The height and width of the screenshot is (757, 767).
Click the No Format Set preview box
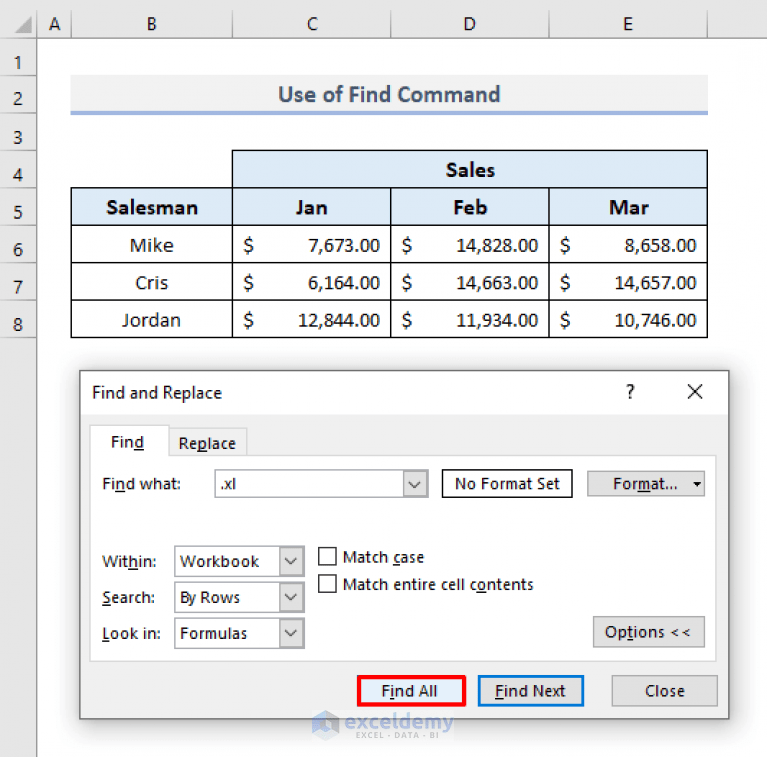point(507,484)
